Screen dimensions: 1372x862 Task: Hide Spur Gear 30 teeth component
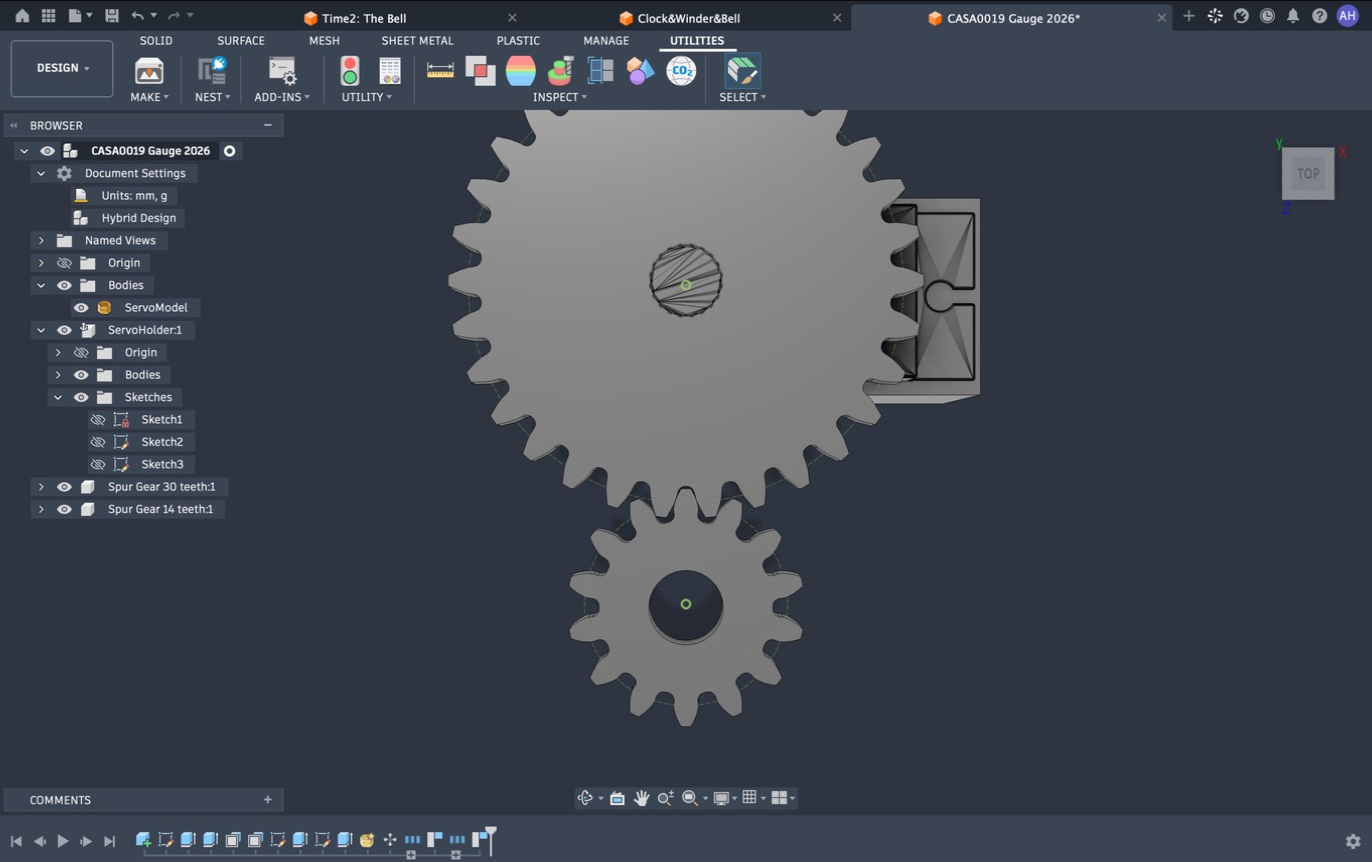coord(64,487)
